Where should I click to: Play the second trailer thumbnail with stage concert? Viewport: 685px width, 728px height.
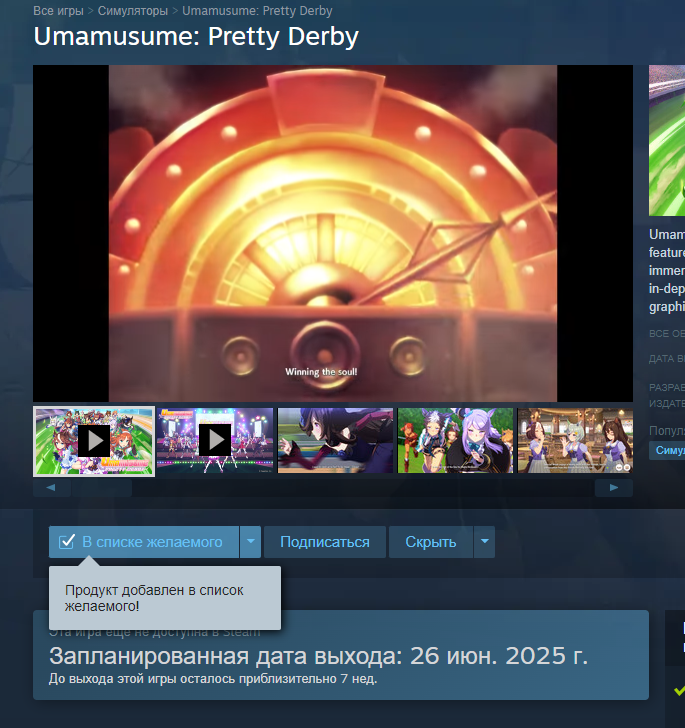[215, 441]
